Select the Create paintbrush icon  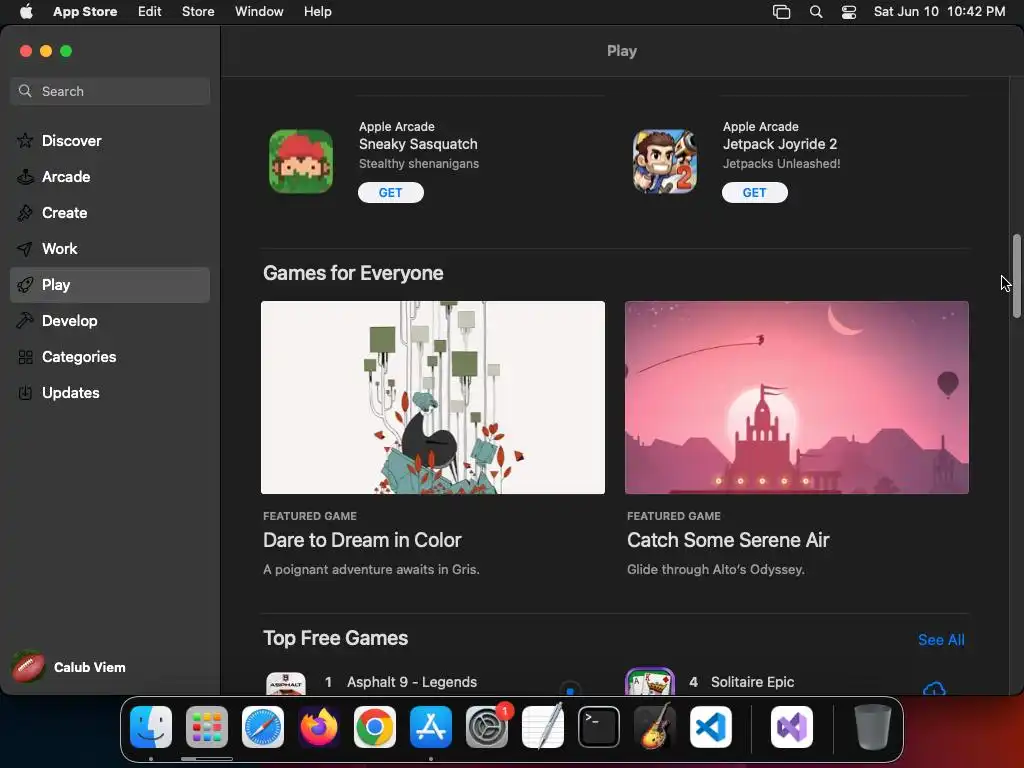tap(25, 213)
